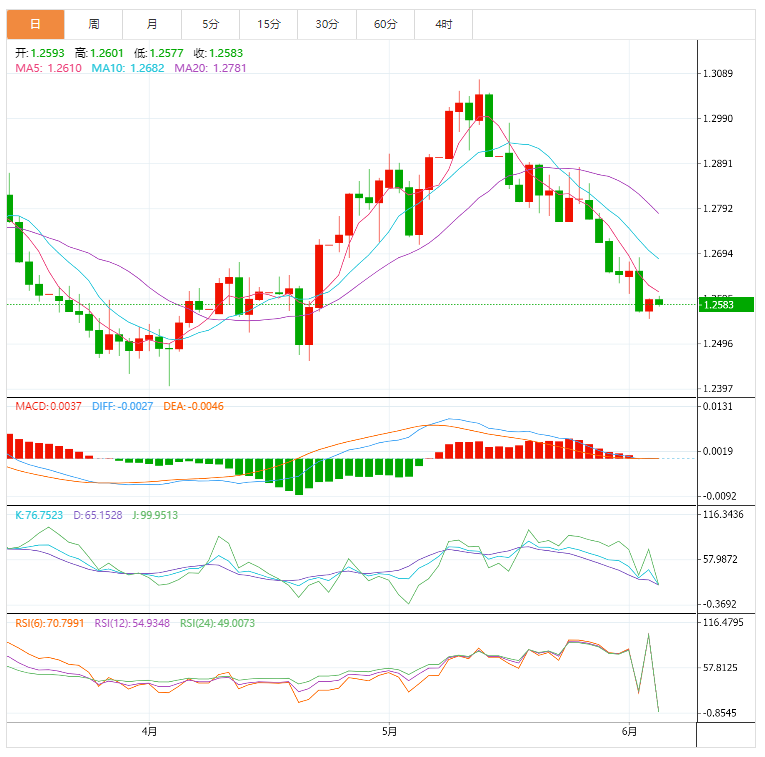Open the 30分 timeframe tab

pyautogui.click(x=327, y=24)
